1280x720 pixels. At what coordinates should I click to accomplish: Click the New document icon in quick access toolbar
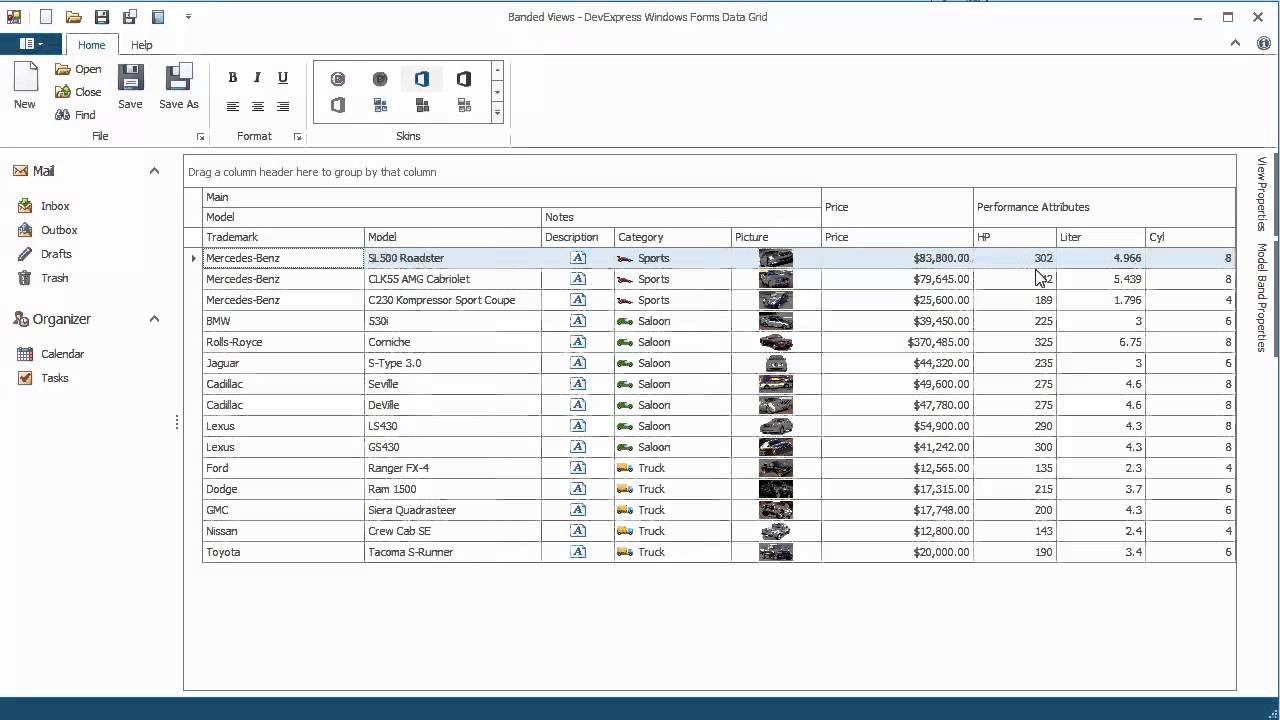pyautogui.click(x=45, y=17)
